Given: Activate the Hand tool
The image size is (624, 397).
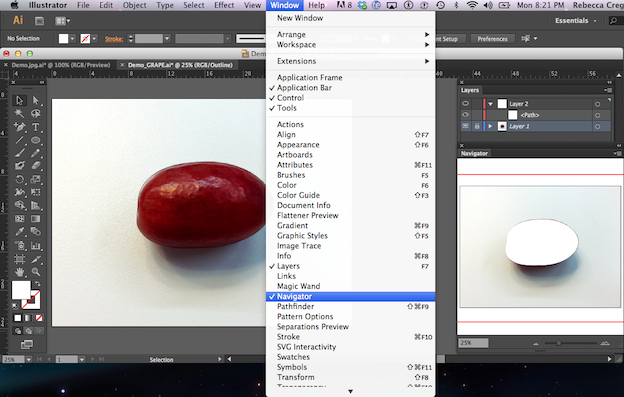Looking at the screenshot, I should pos(19,272).
